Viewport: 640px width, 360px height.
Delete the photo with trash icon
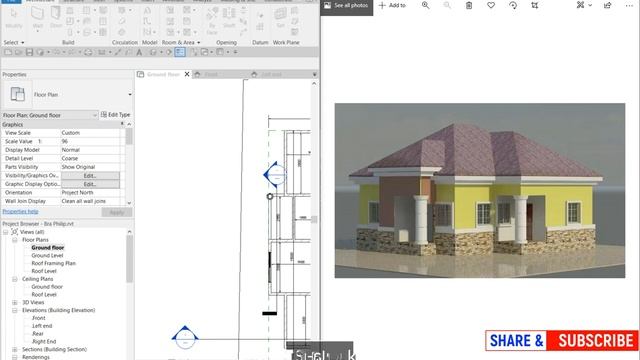tap(469, 5)
